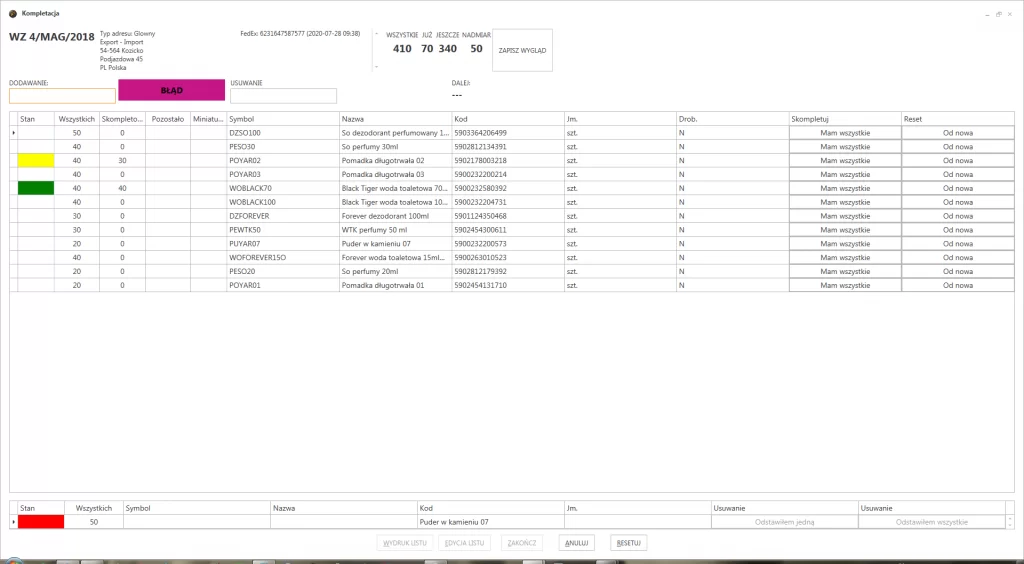Select code cell 5900232200573
Image resolution: width=1024 pixels, height=564 pixels.
coord(508,243)
